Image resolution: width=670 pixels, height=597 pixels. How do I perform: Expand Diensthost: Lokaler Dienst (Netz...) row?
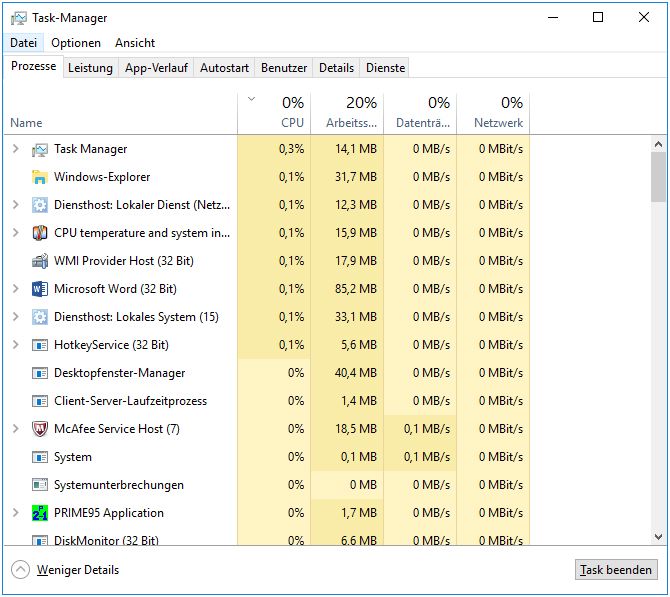[16, 205]
